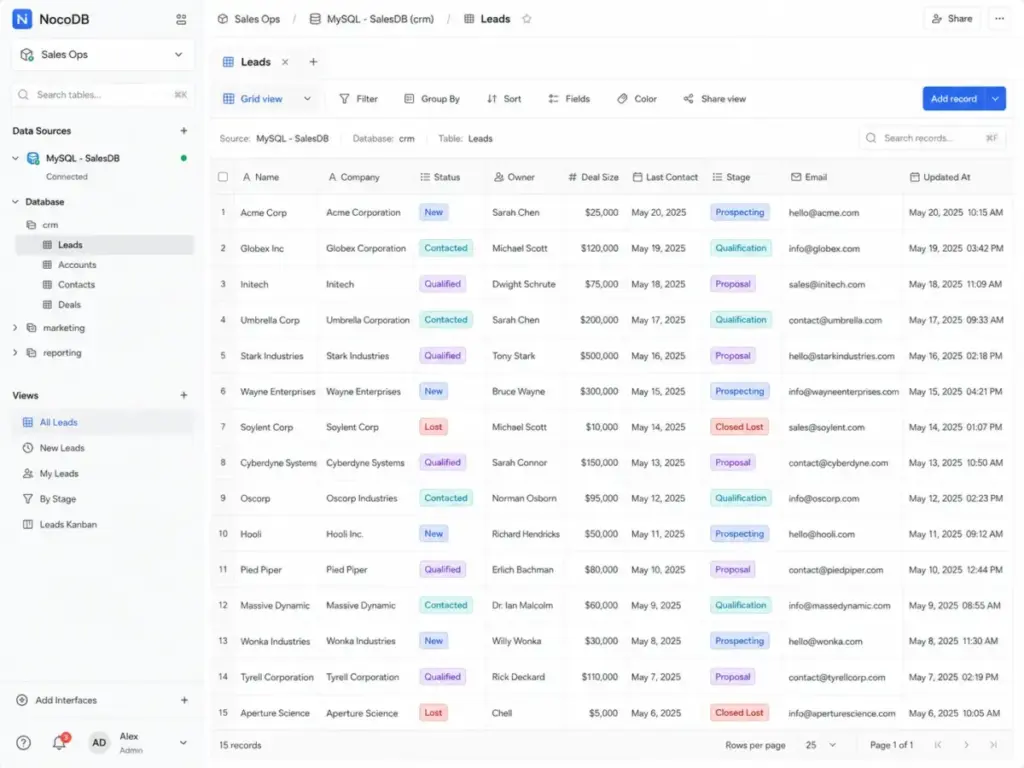Click the Deal Size column header
The width and height of the screenshot is (1024, 768).
point(593,177)
